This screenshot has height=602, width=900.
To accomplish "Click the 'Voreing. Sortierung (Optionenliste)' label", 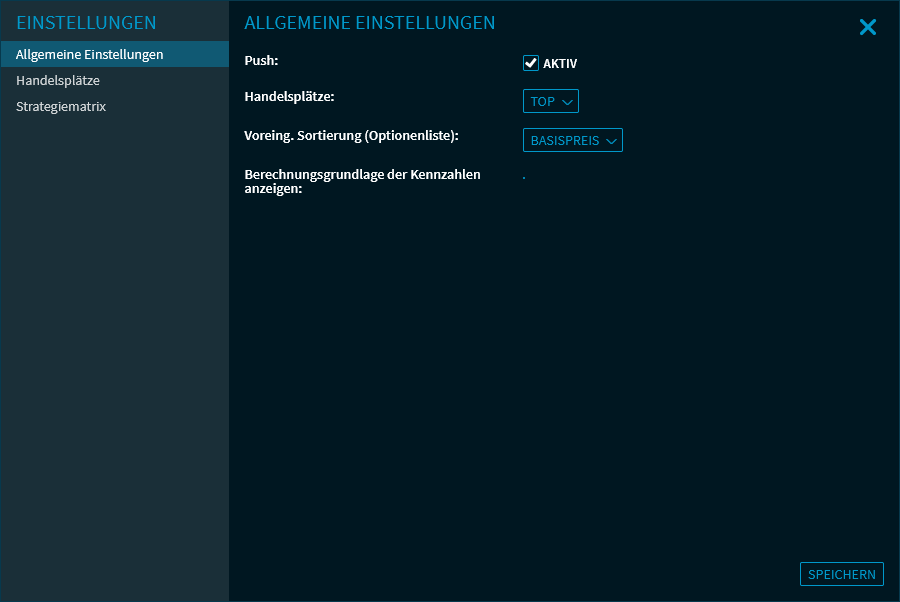I will tap(351, 134).
